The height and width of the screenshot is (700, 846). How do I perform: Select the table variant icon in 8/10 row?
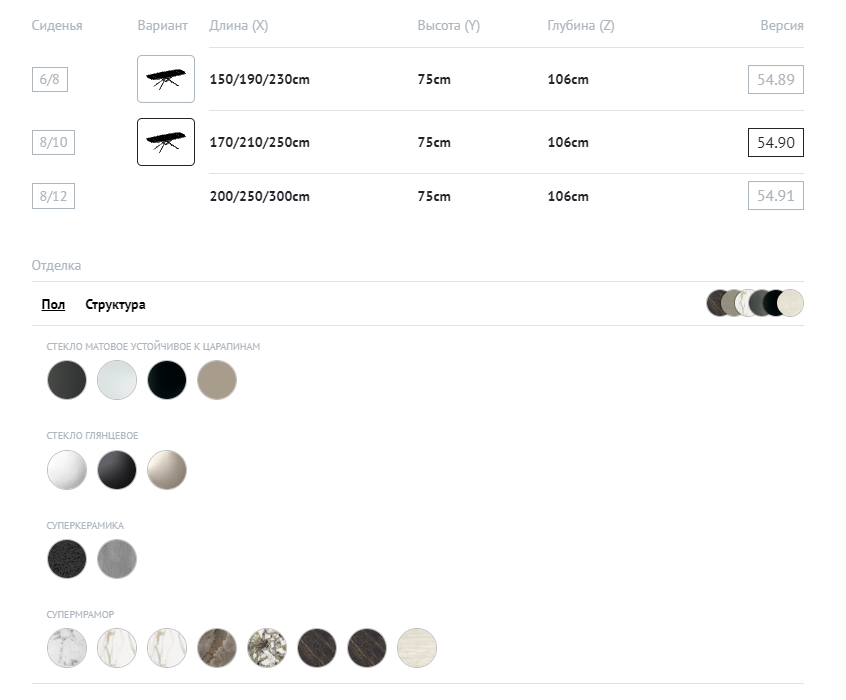[x=165, y=142]
